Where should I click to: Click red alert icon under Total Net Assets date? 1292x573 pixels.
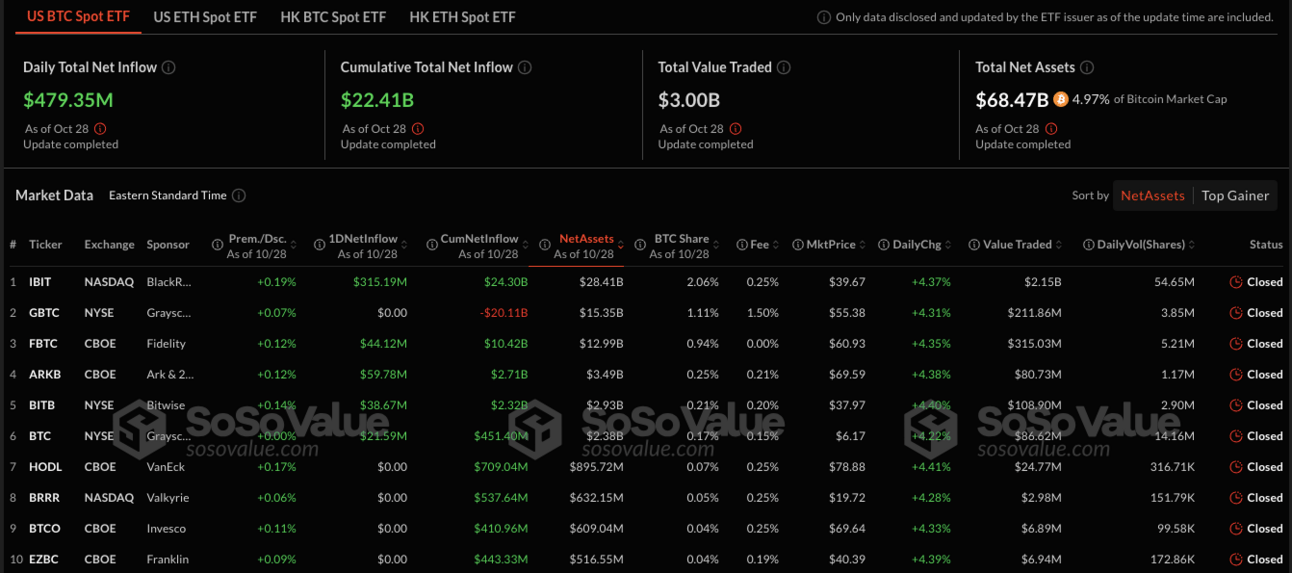coord(1051,129)
